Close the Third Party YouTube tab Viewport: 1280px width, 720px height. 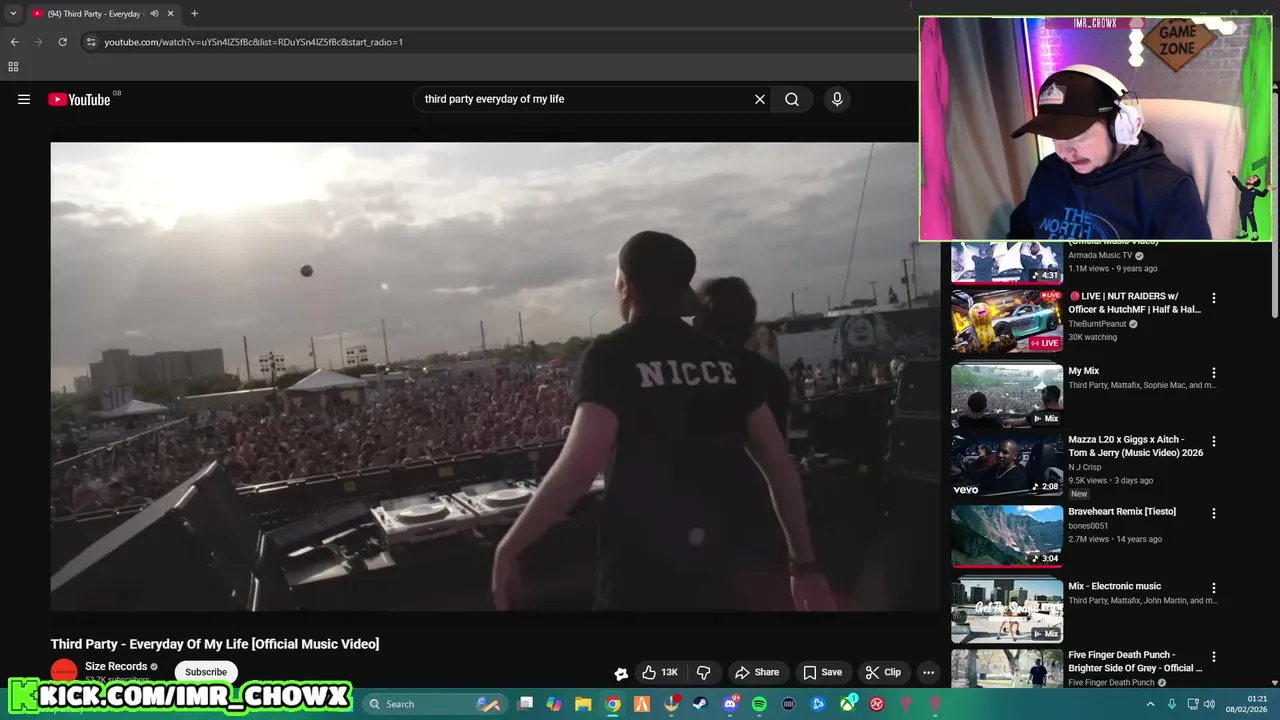(x=171, y=14)
